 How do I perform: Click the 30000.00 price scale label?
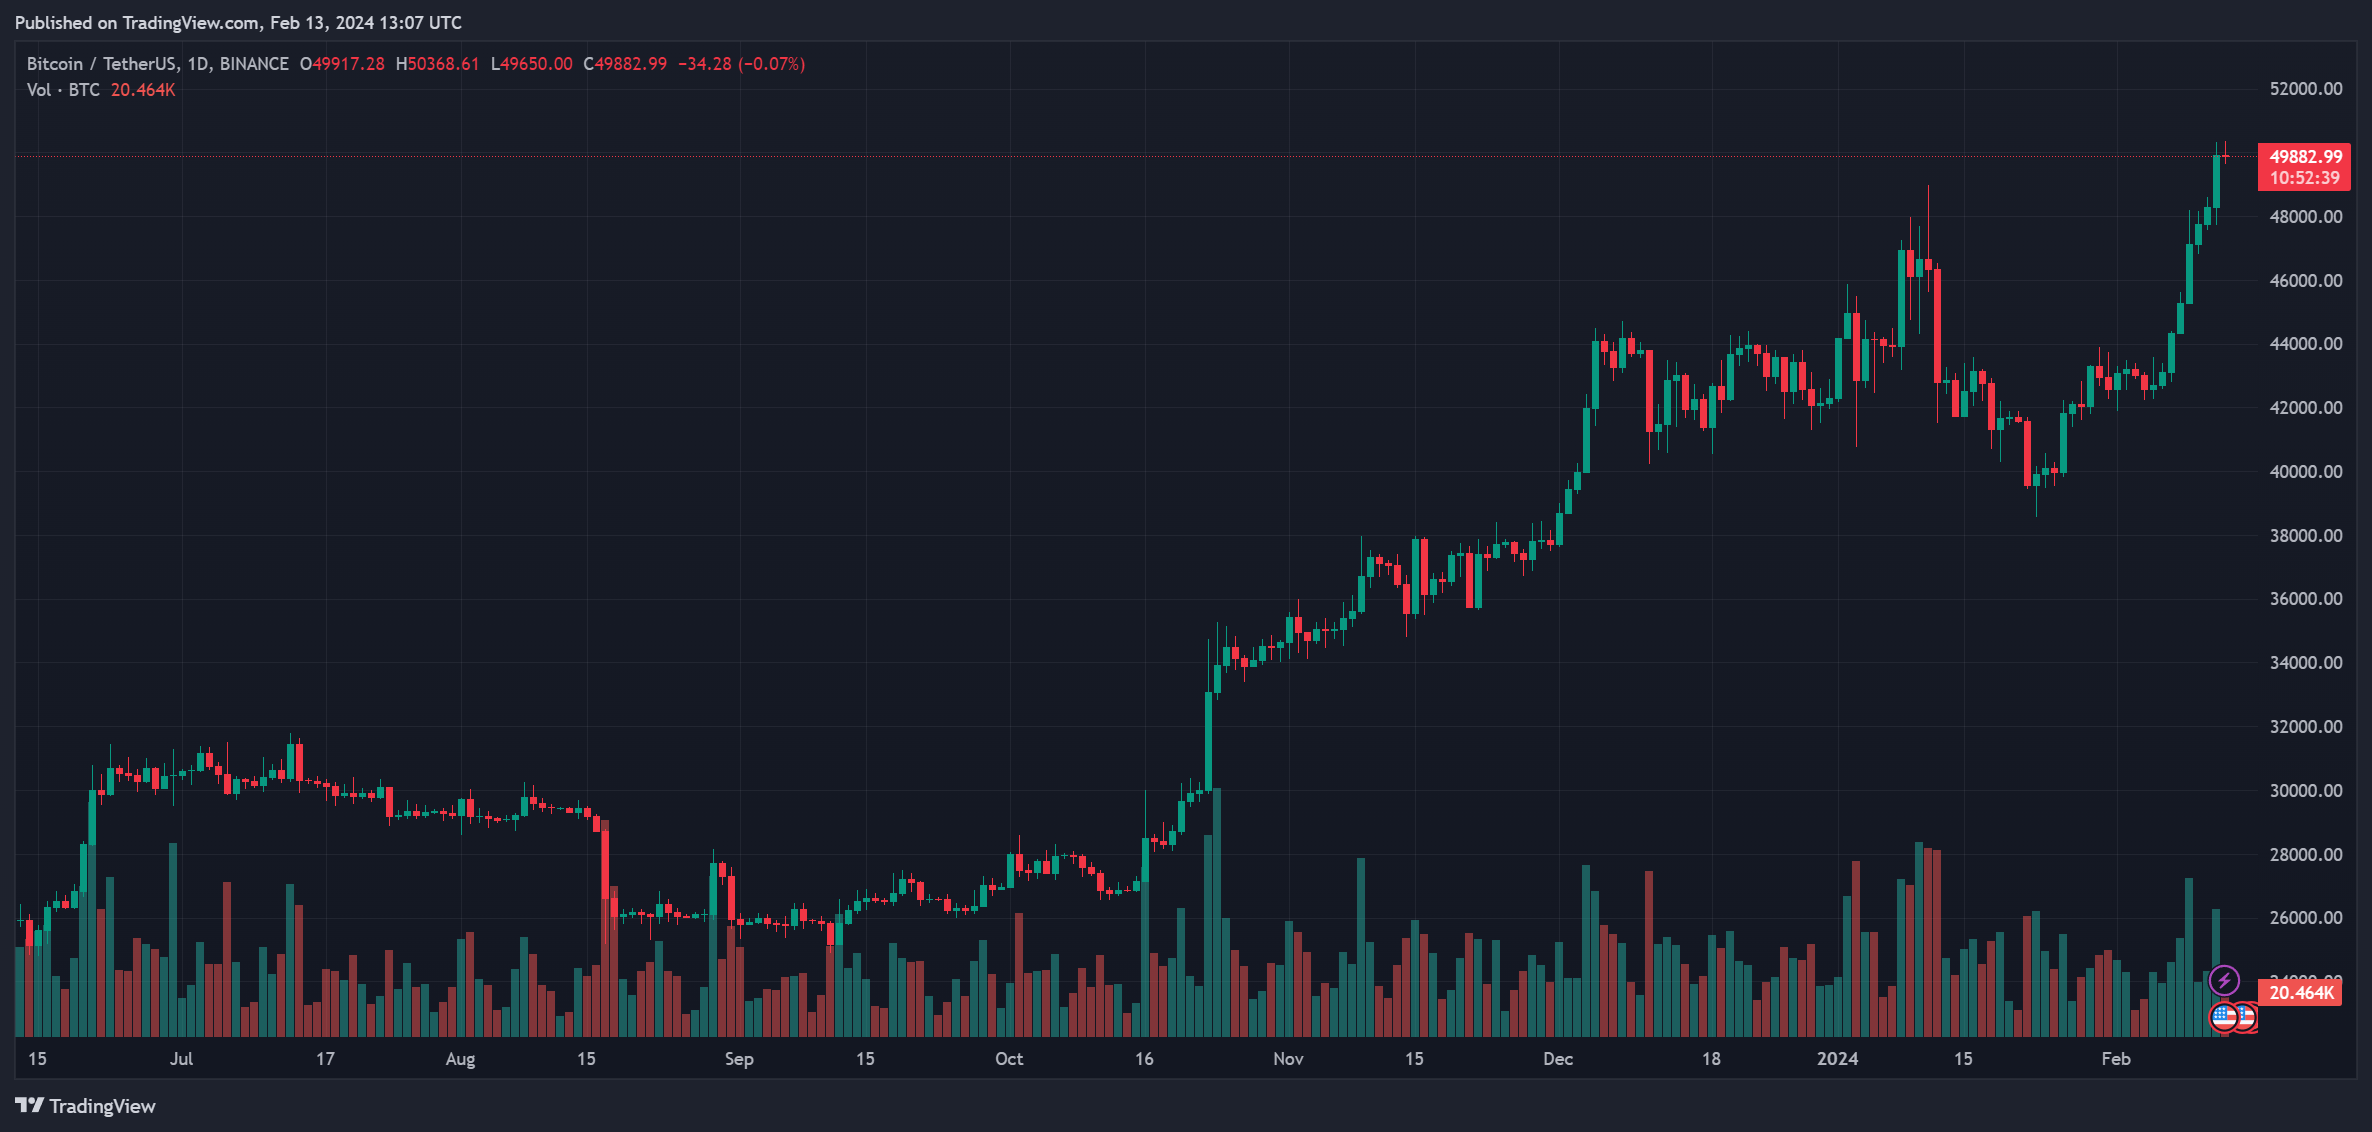[x=2306, y=790]
